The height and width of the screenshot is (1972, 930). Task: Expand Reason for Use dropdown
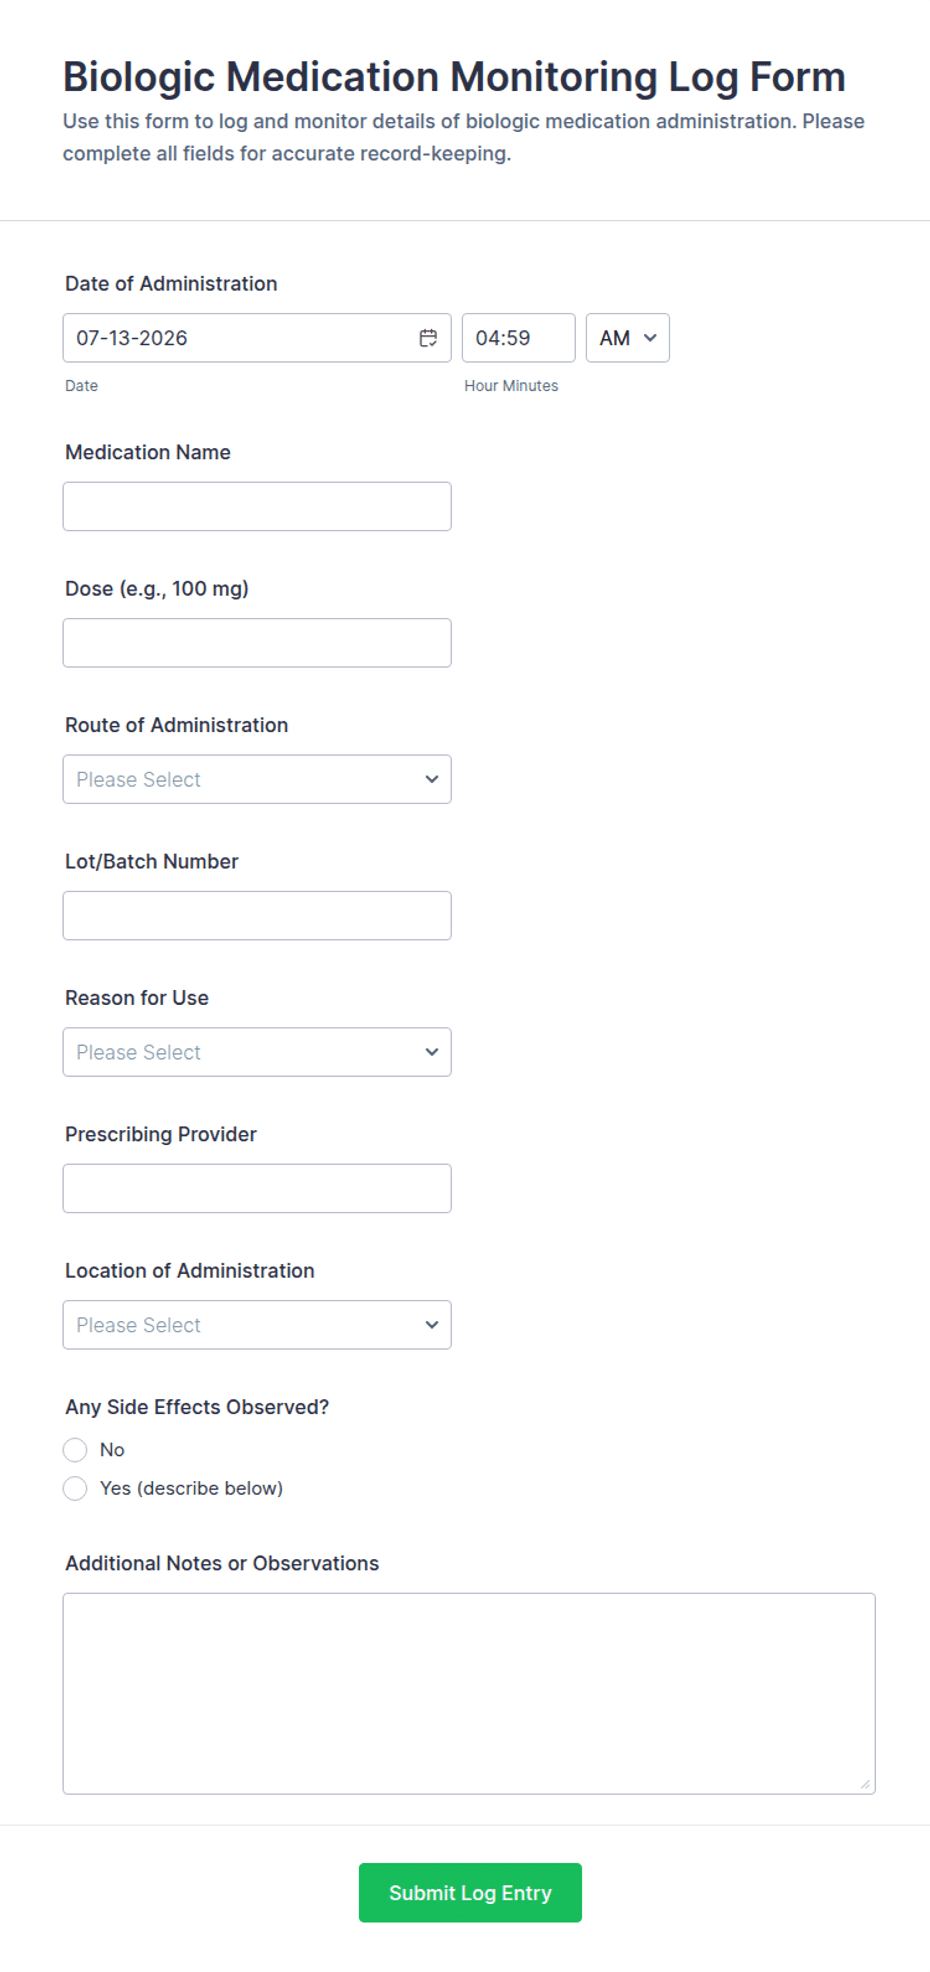(x=257, y=1052)
